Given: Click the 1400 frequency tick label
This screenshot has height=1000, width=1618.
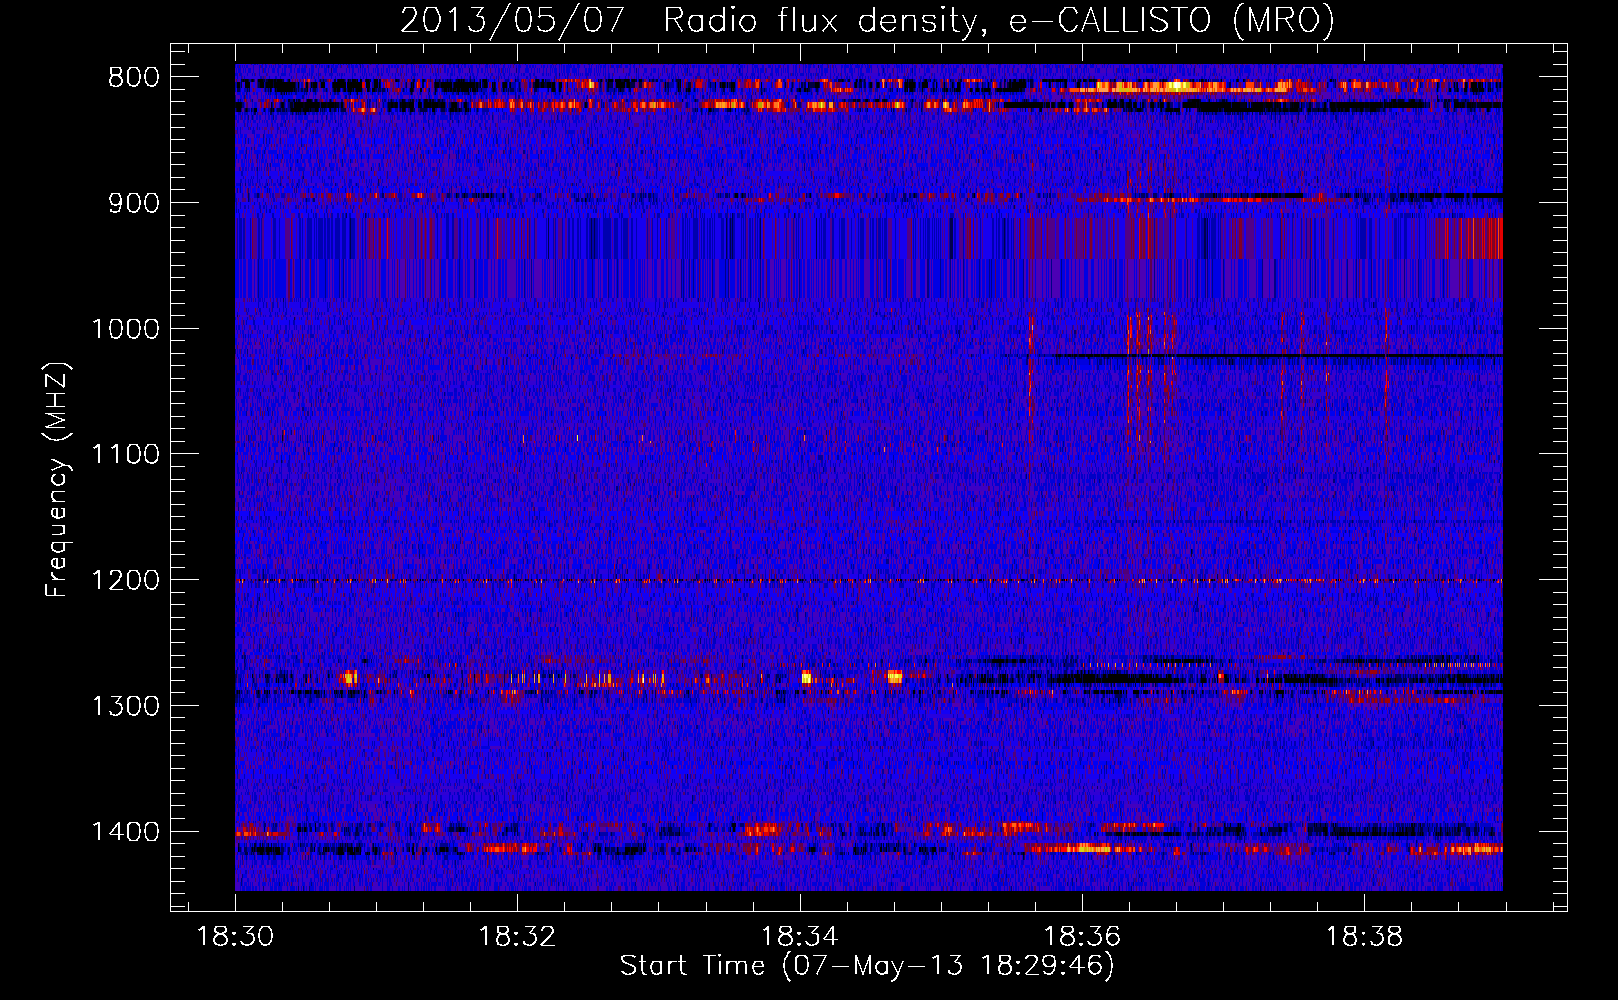Looking at the screenshot, I should (x=125, y=832).
